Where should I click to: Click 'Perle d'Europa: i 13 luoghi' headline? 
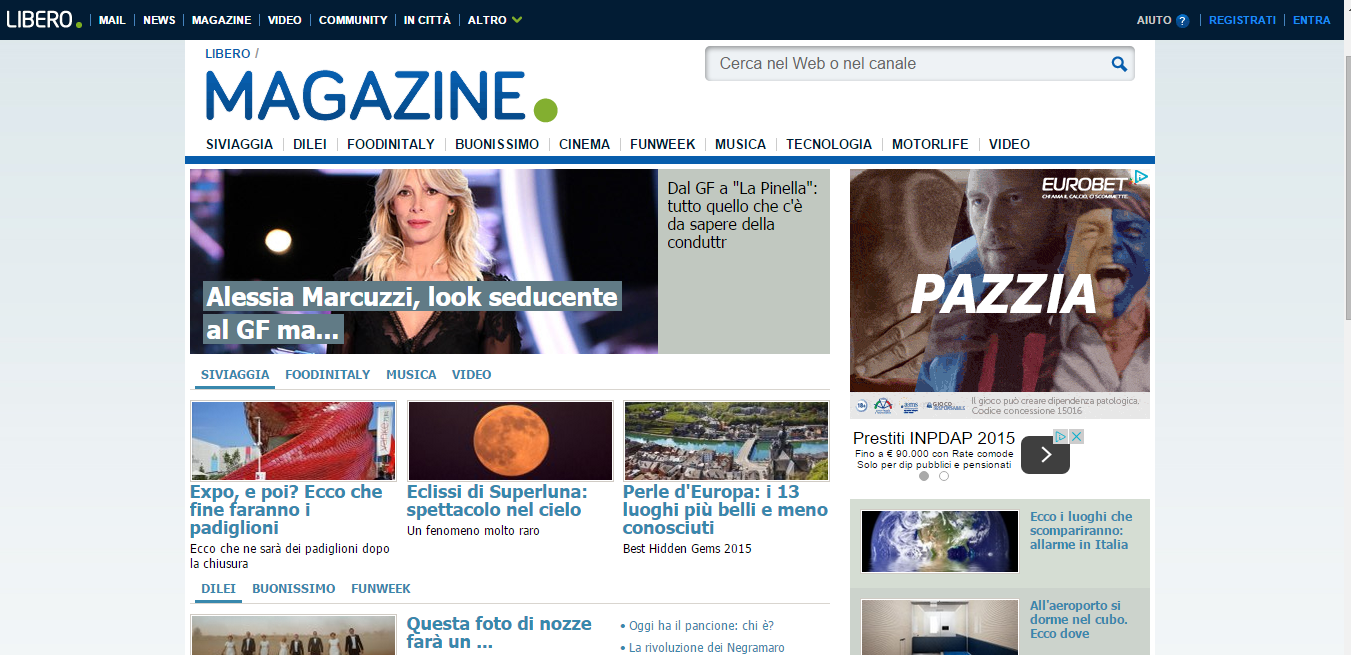pyautogui.click(x=725, y=510)
